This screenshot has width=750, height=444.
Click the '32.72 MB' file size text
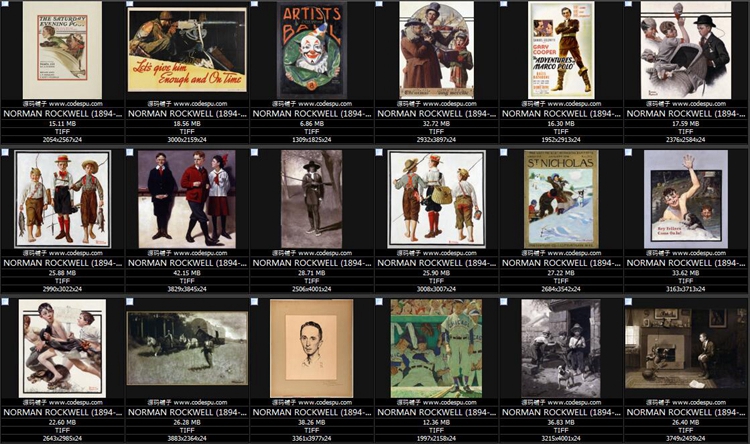click(436, 123)
